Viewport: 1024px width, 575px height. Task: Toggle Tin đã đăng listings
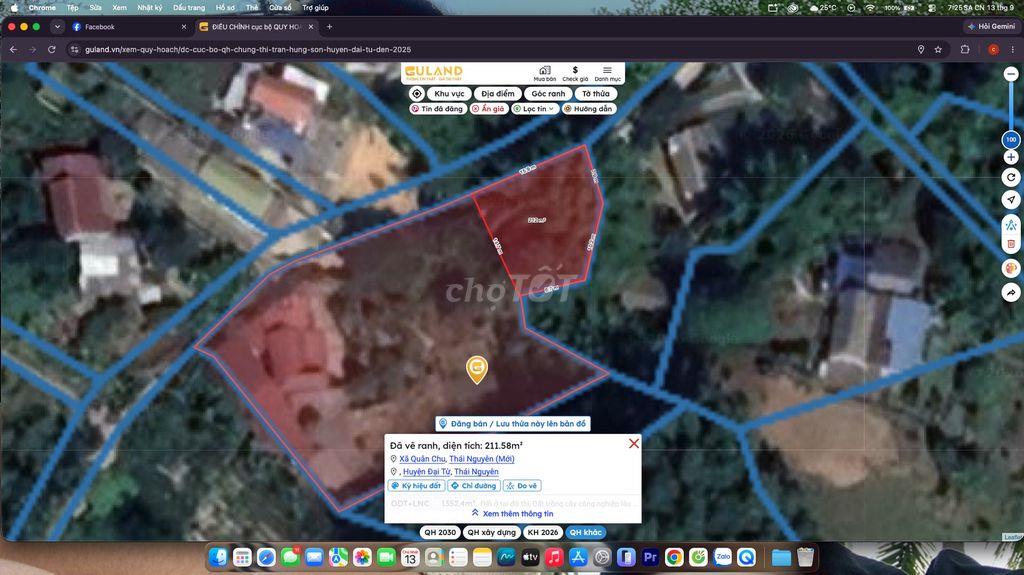tap(437, 109)
